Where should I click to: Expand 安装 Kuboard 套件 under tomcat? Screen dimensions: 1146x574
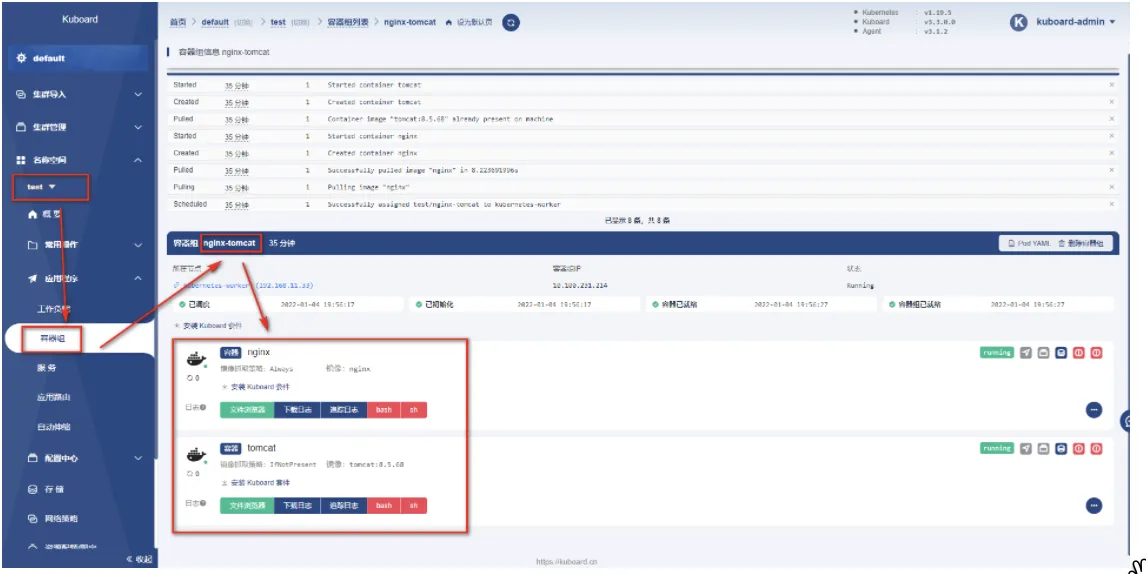click(x=255, y=483)
